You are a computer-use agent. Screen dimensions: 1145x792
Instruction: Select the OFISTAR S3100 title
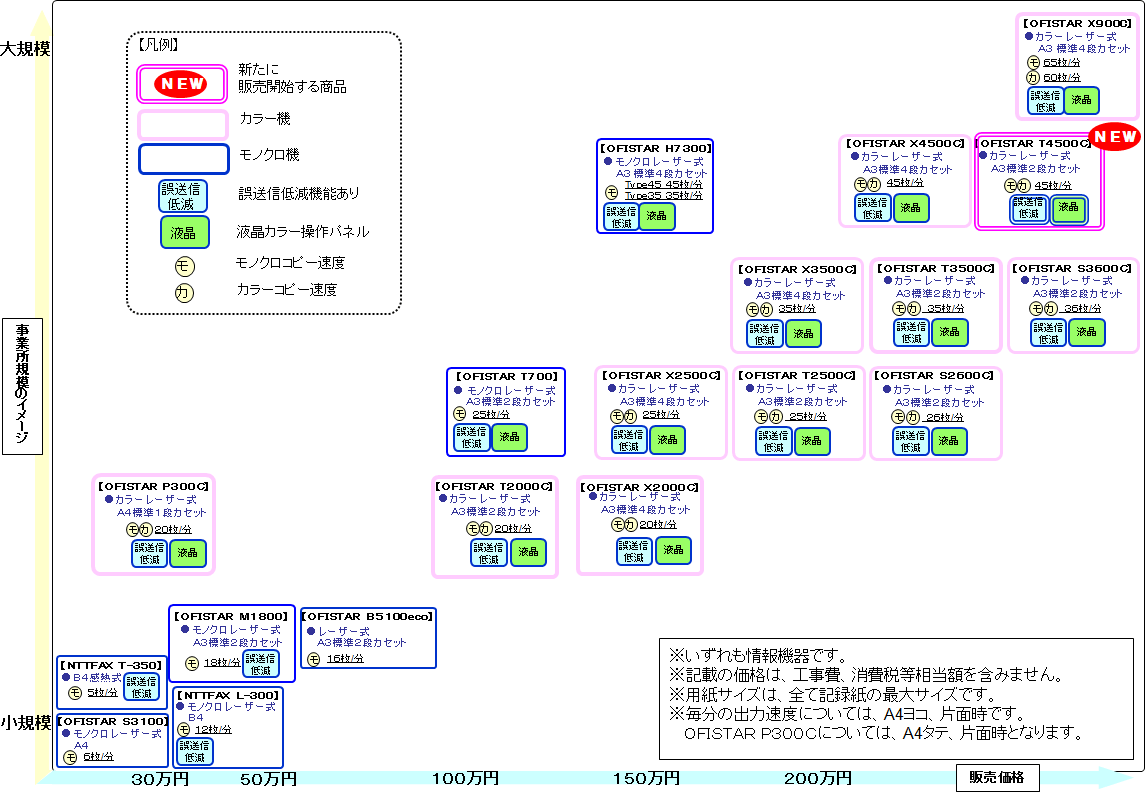pos(112,721)
